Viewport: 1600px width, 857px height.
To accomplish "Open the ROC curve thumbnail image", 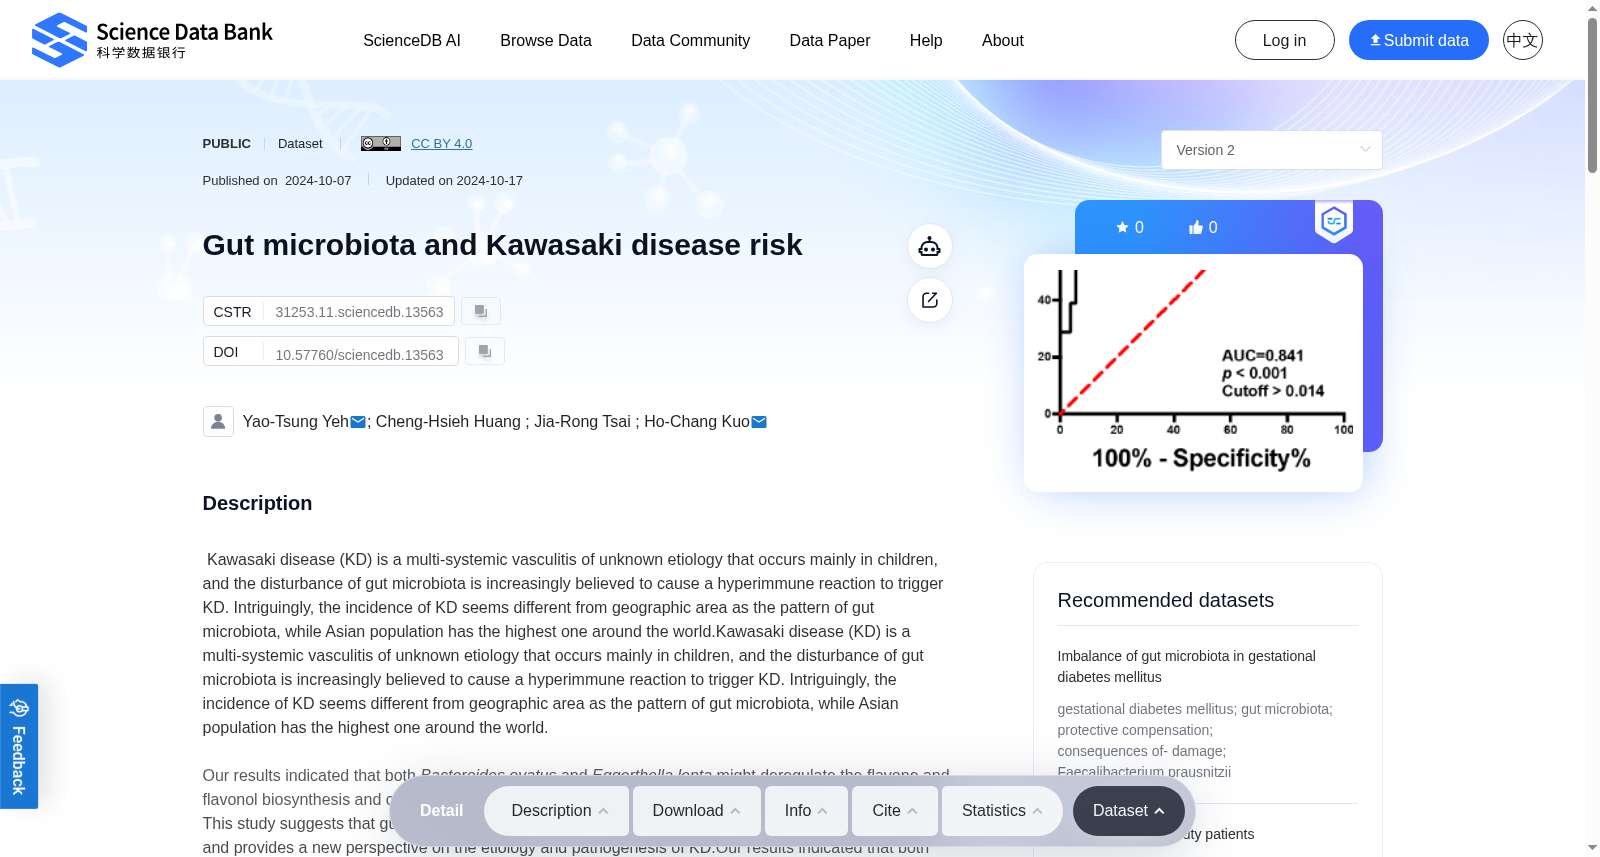I will (x=1193, y=372).
